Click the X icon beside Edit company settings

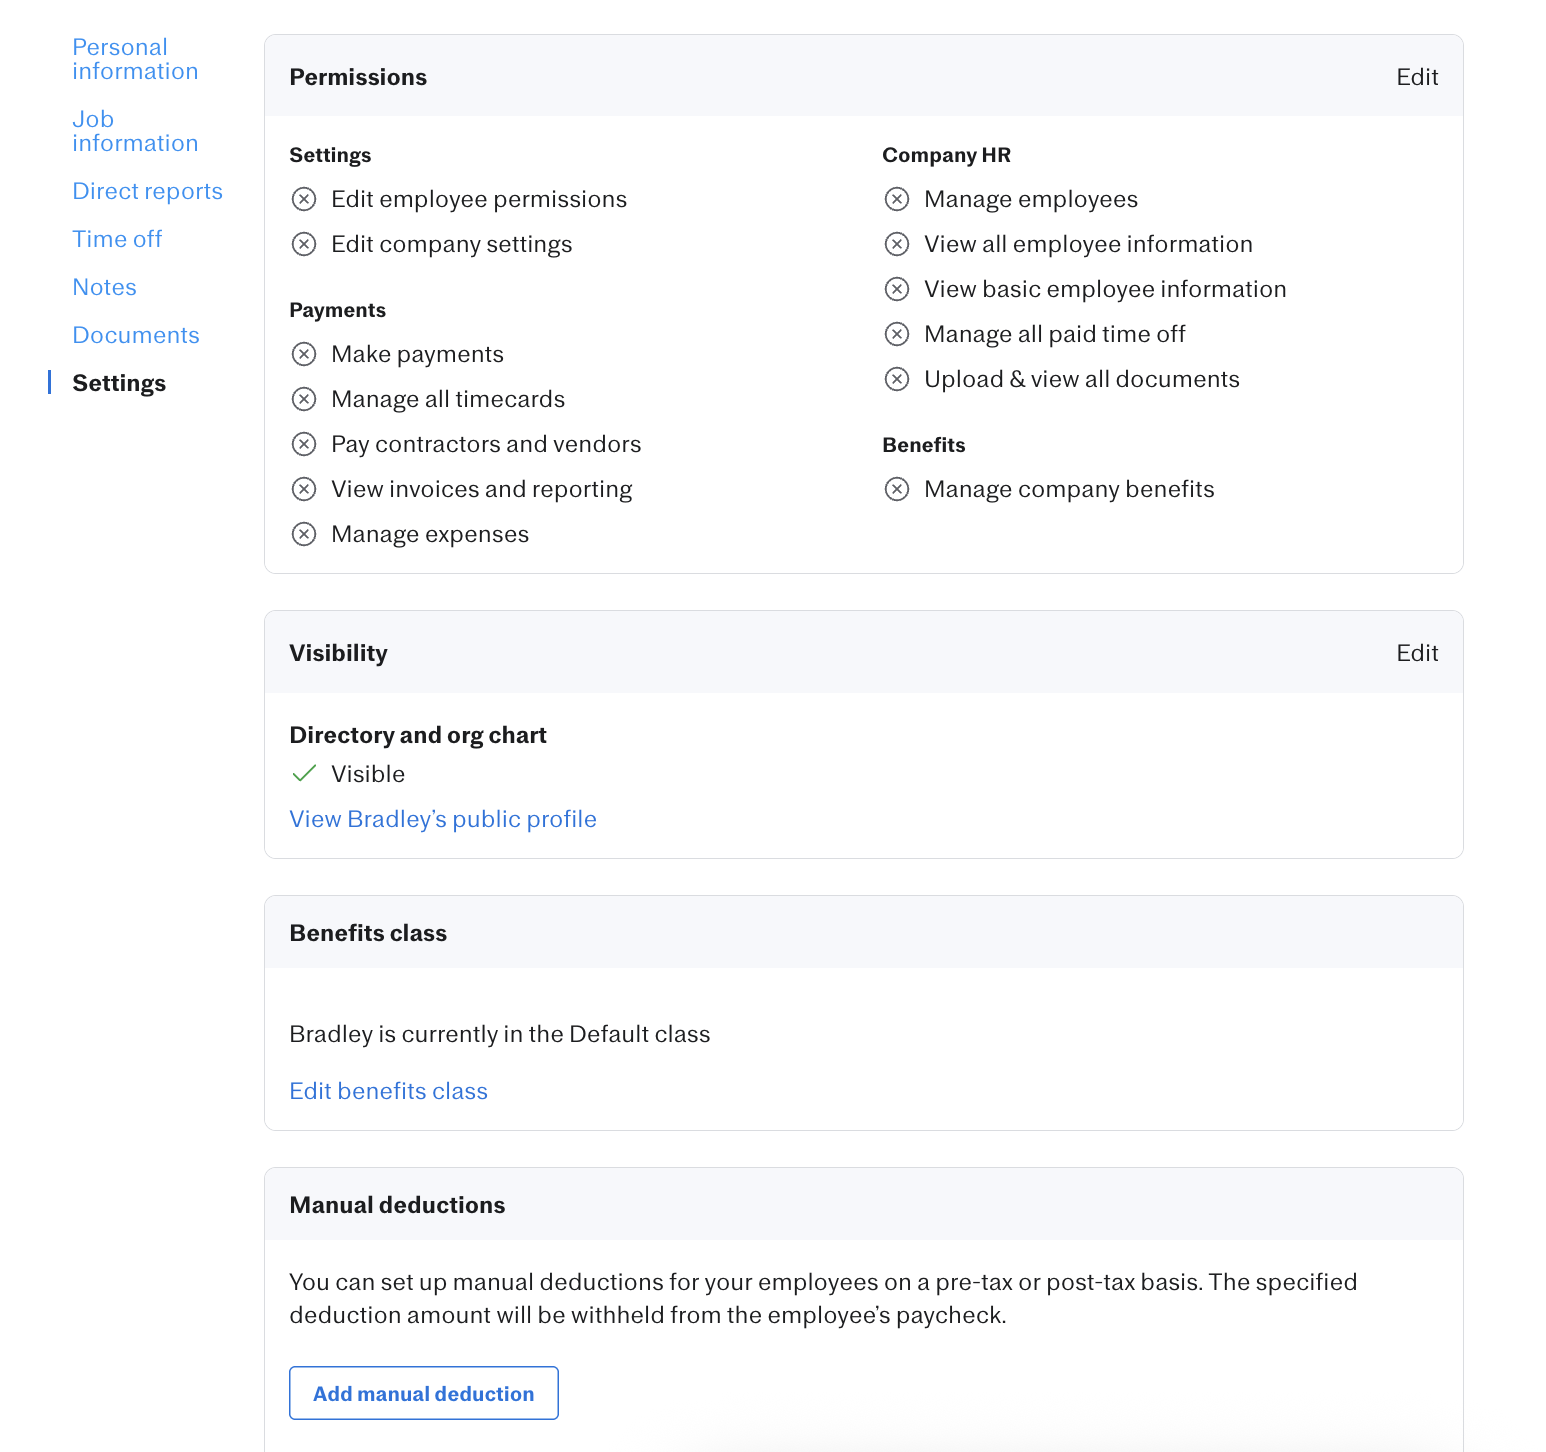(x=304, y=244)
